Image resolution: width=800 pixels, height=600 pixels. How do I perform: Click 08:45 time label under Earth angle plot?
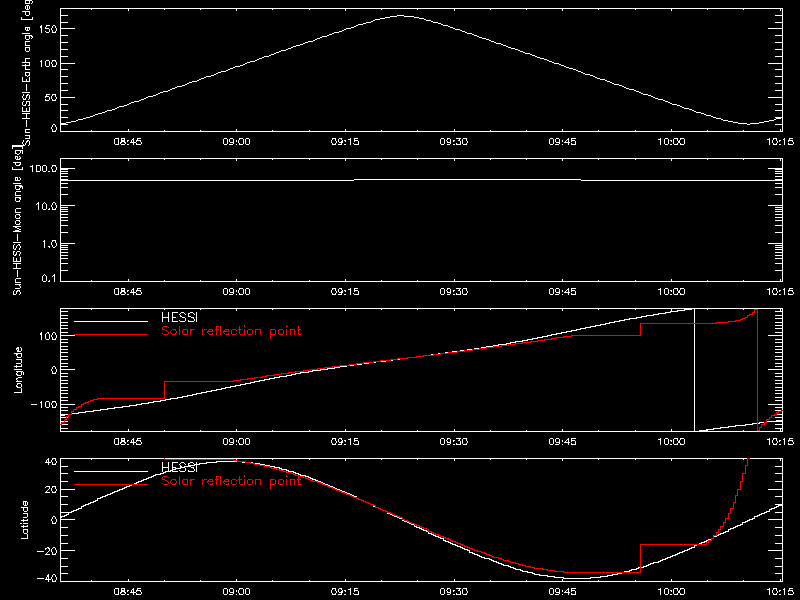[128, 142]
